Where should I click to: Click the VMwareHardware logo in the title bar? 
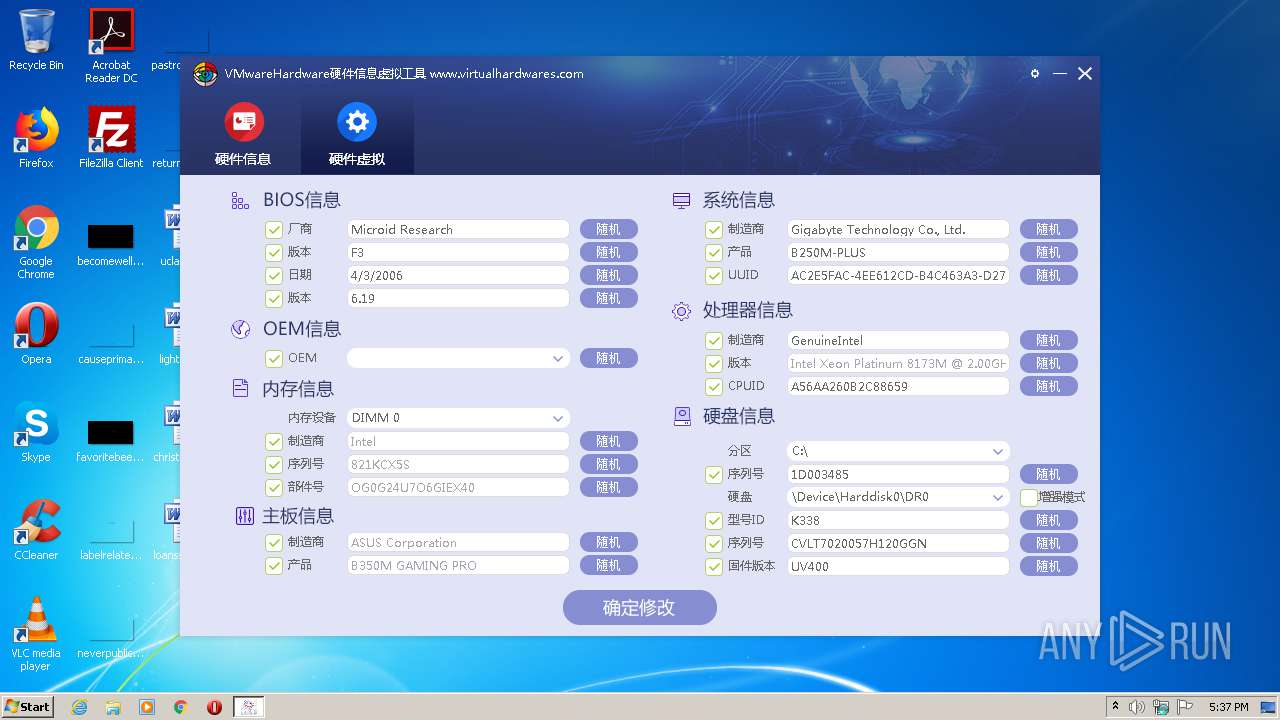[205, 74]
